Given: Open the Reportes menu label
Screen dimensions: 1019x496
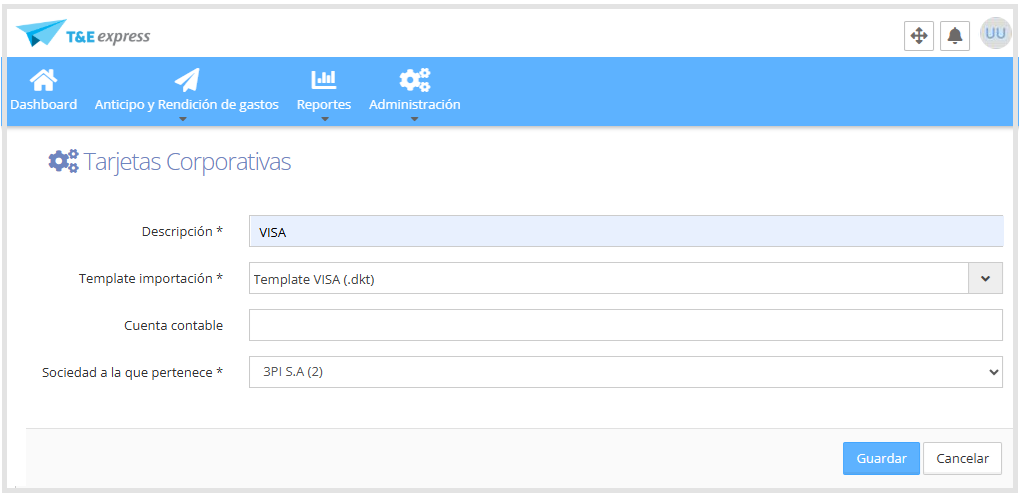Looking at the screenshot, I should pyautogui.click(x=324, y=105).
